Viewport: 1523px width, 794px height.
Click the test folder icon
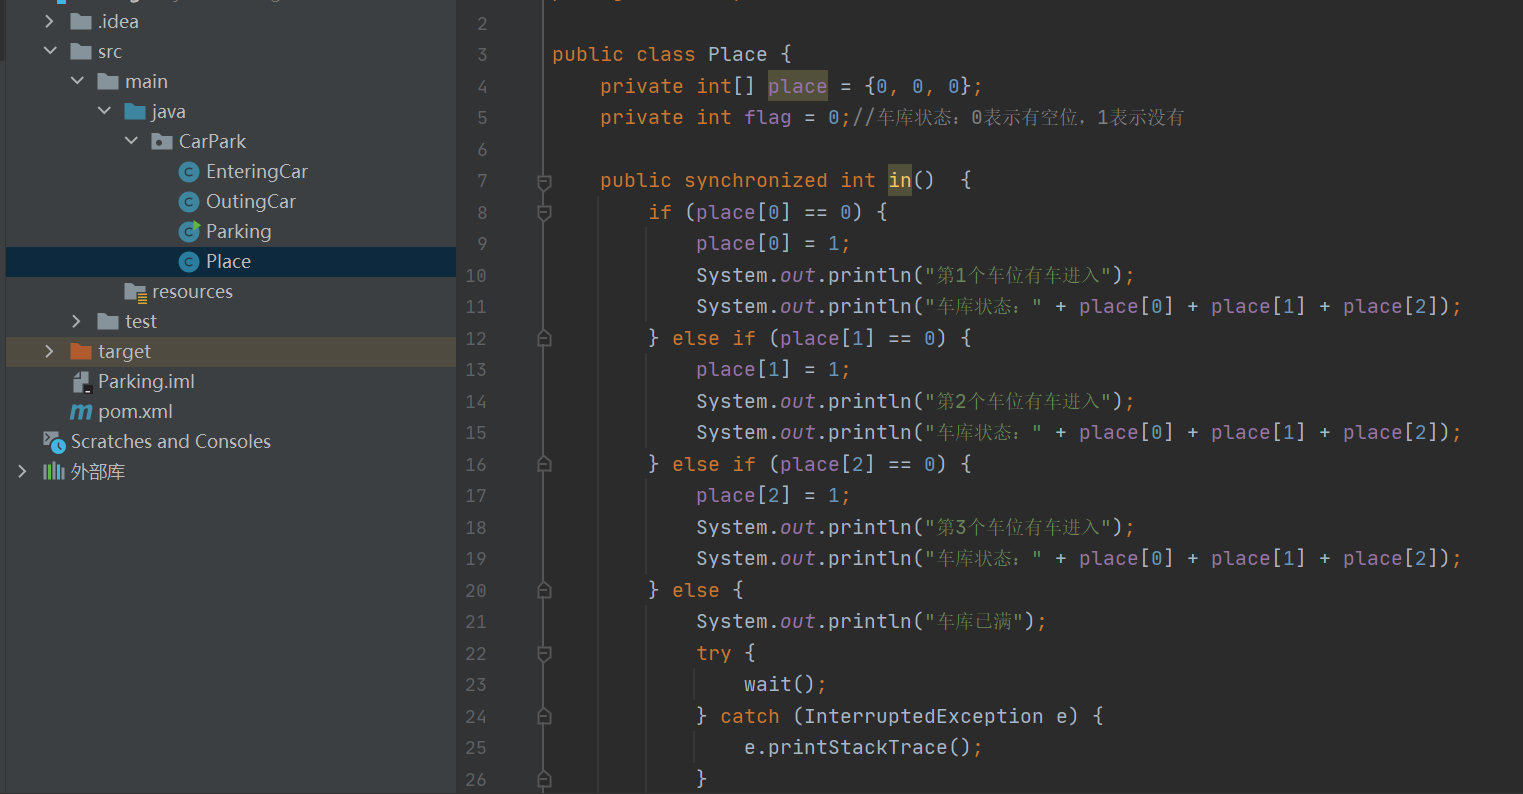(108, 321)
